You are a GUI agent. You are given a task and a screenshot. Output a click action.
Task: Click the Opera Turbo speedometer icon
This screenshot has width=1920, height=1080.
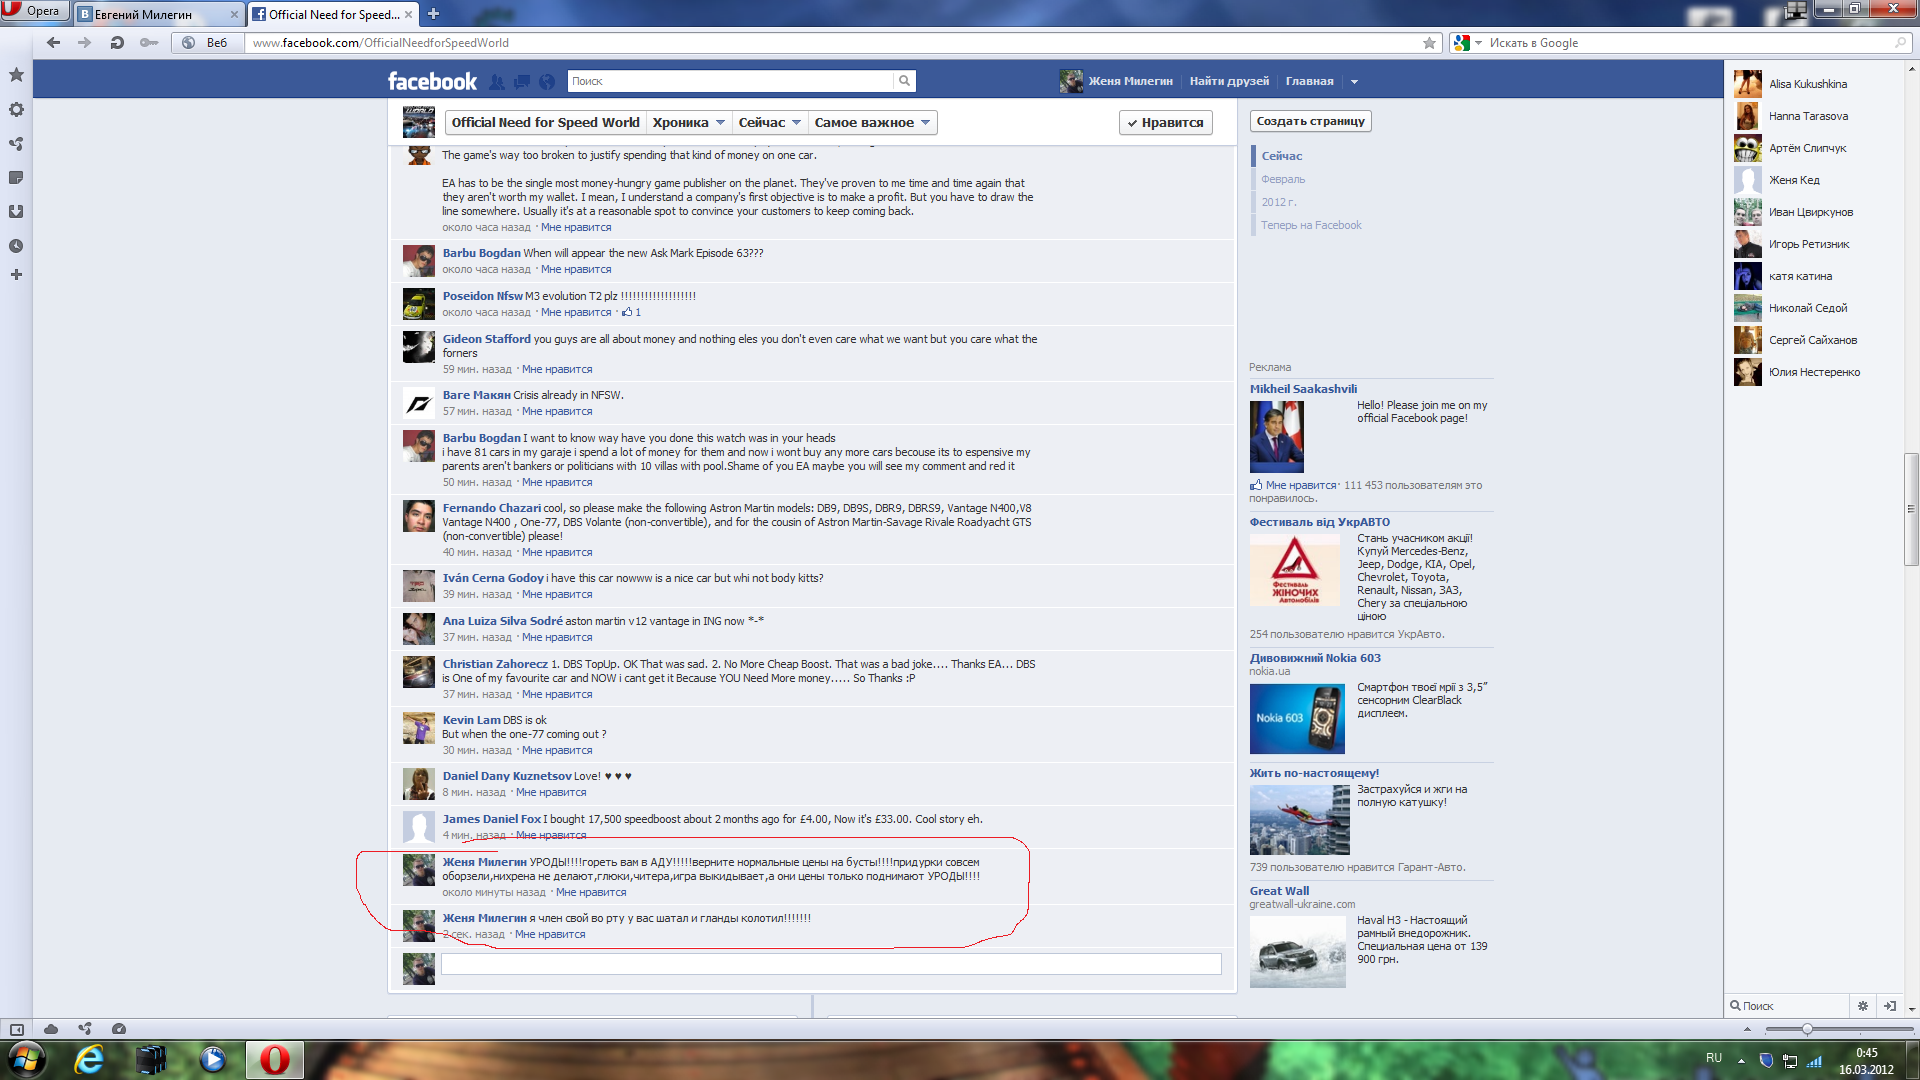pyautogui.click(x=119, y=1029)
